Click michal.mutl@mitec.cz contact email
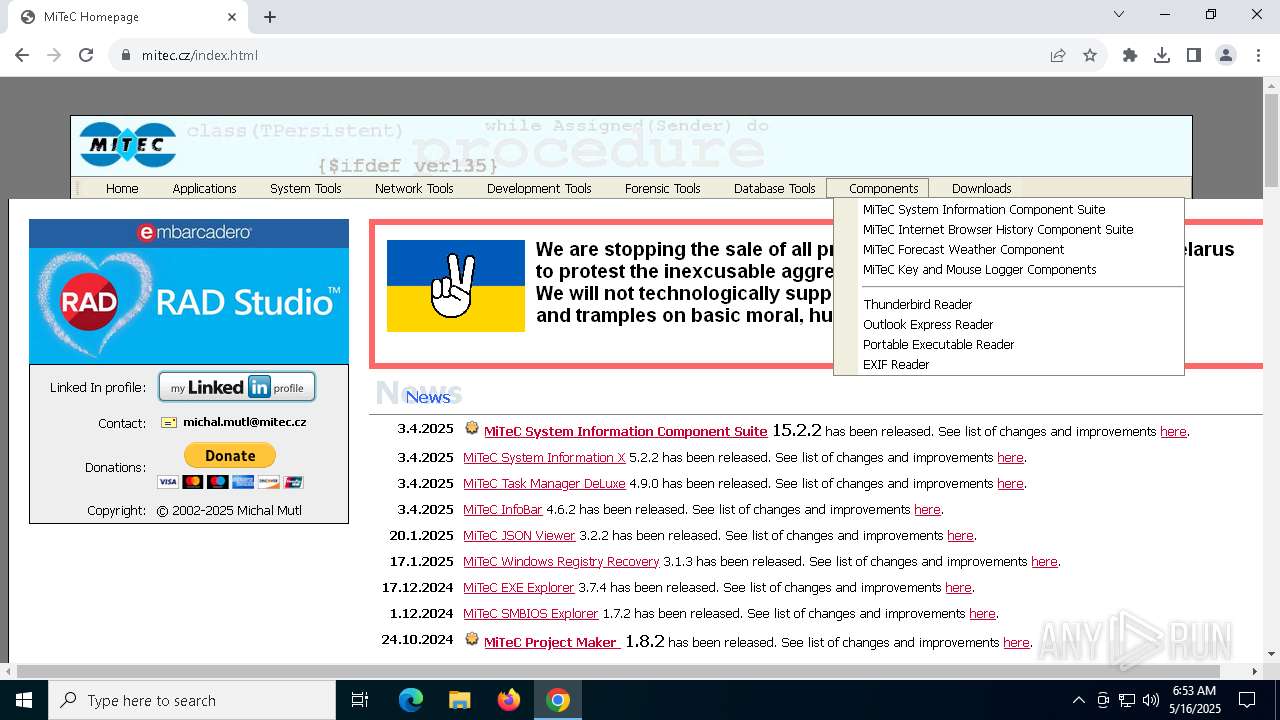 point(244,422)
